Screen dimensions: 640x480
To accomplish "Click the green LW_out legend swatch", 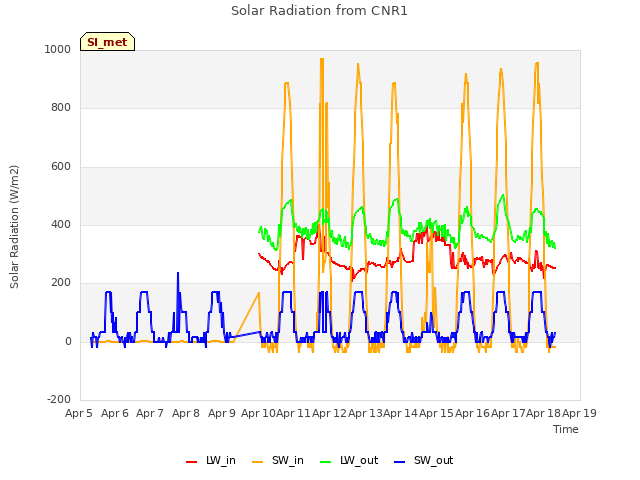I will [325, 462].
